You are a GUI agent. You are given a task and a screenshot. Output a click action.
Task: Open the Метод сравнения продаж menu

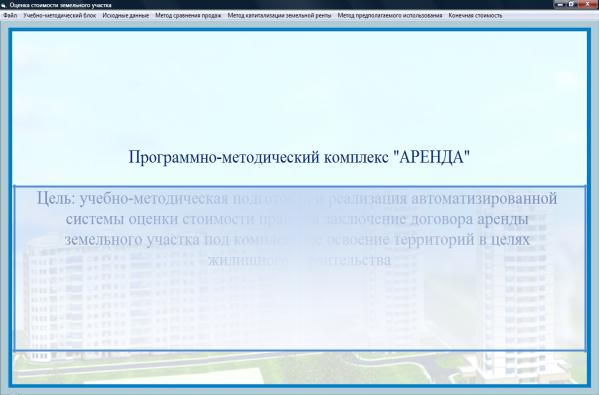(x=188, y=16)
